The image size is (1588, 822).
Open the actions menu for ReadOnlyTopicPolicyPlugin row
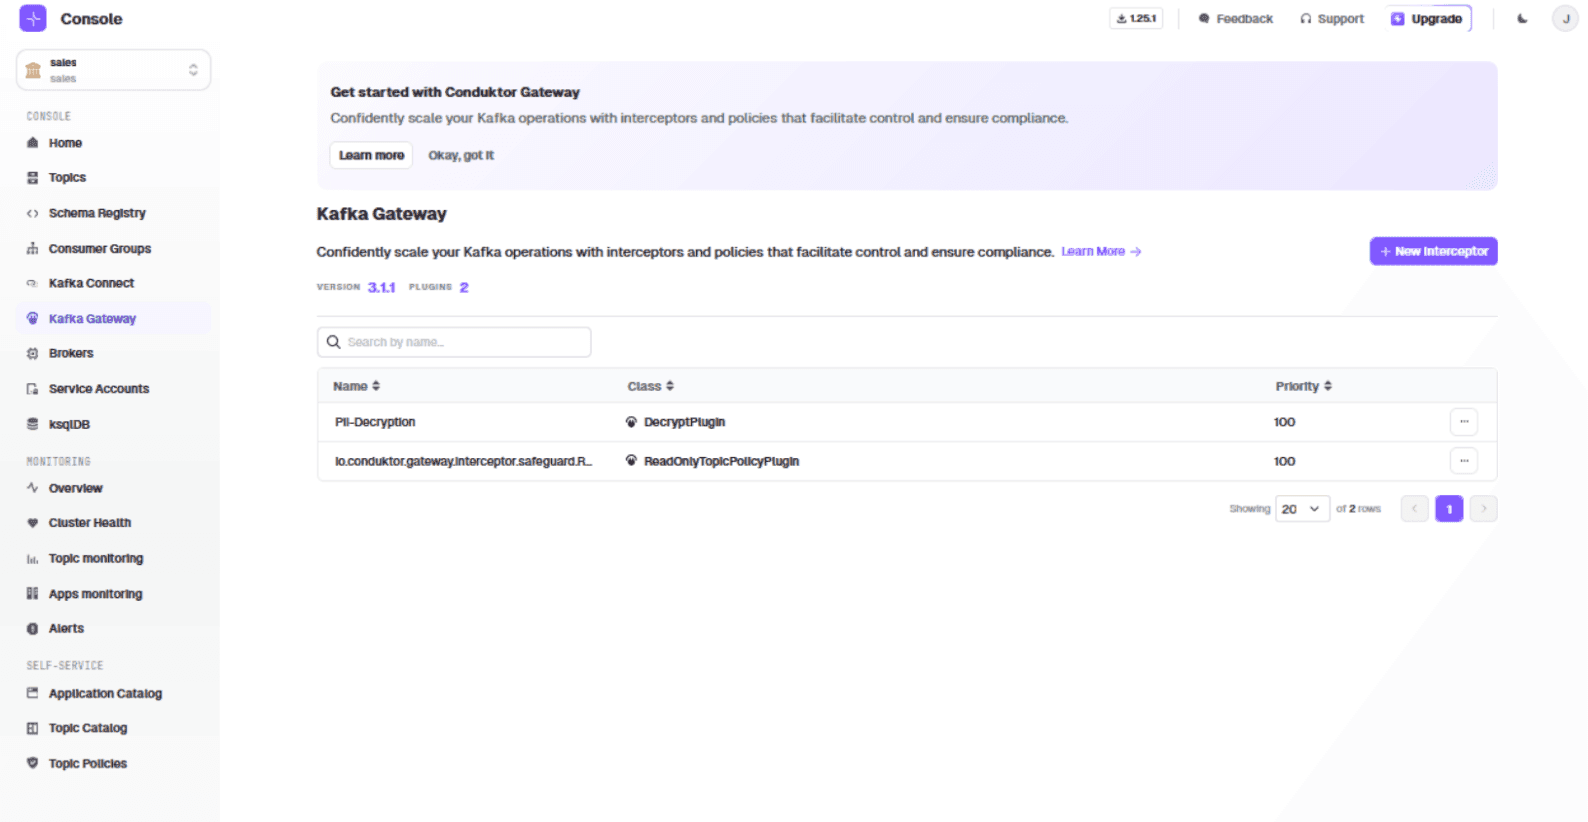click(x=1463, y=461)
